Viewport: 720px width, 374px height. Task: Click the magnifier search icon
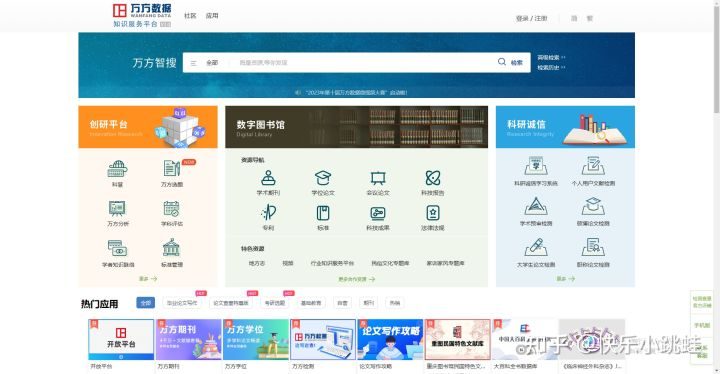pyautogui.click(x=502, y=62)
